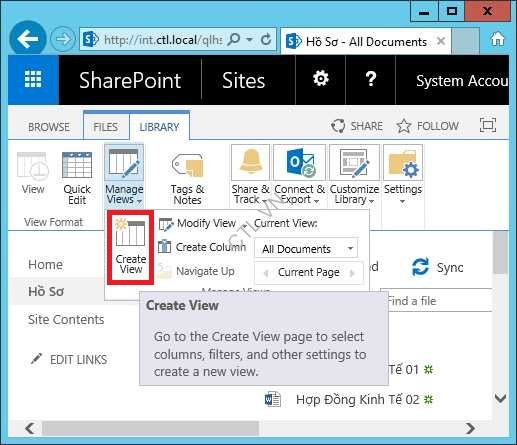Open Hồ Sơ in left navigation
Image resolution: width=517 pixels, height=445 pixels.
coord(46,291)
